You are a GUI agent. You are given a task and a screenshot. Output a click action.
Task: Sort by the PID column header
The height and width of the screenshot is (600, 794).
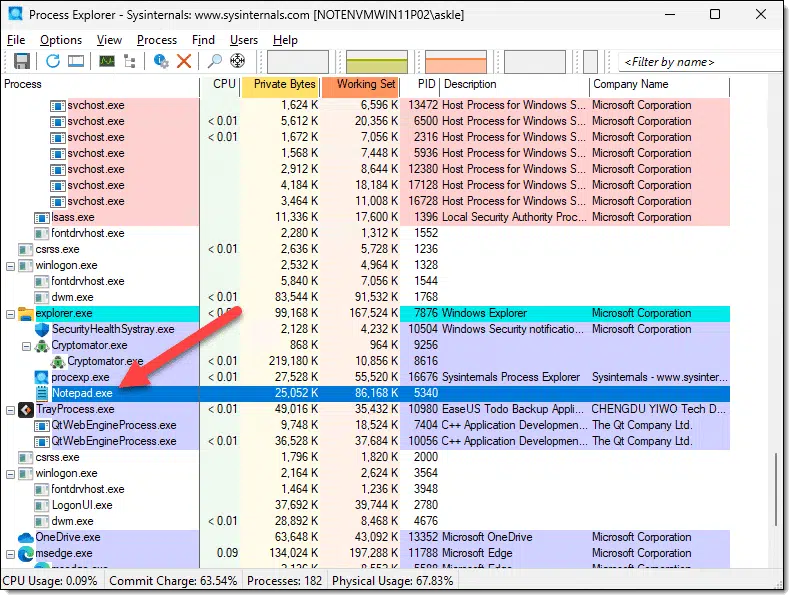pyautogui.click(x=420, y=85)
